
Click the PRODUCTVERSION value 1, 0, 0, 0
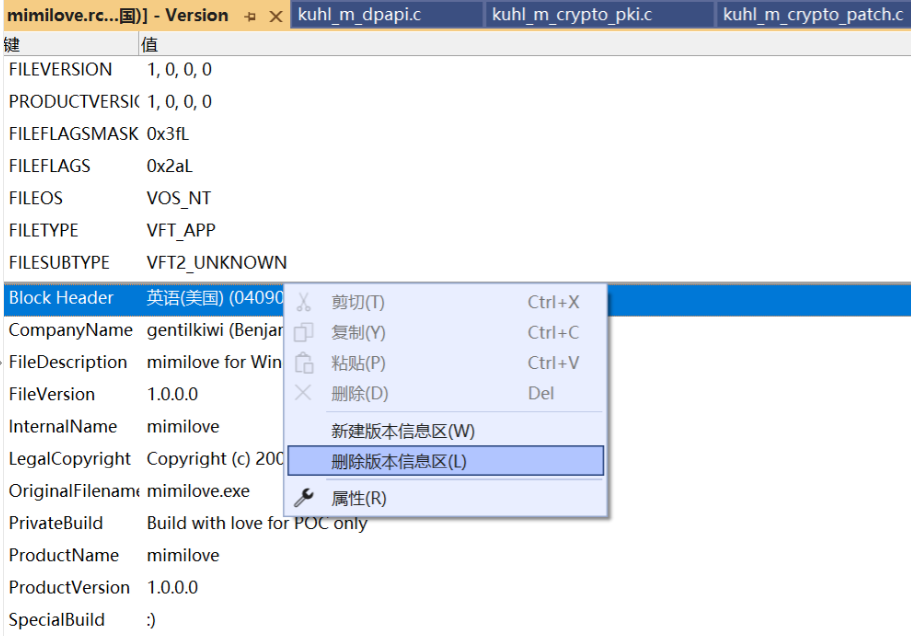[179, 102]
